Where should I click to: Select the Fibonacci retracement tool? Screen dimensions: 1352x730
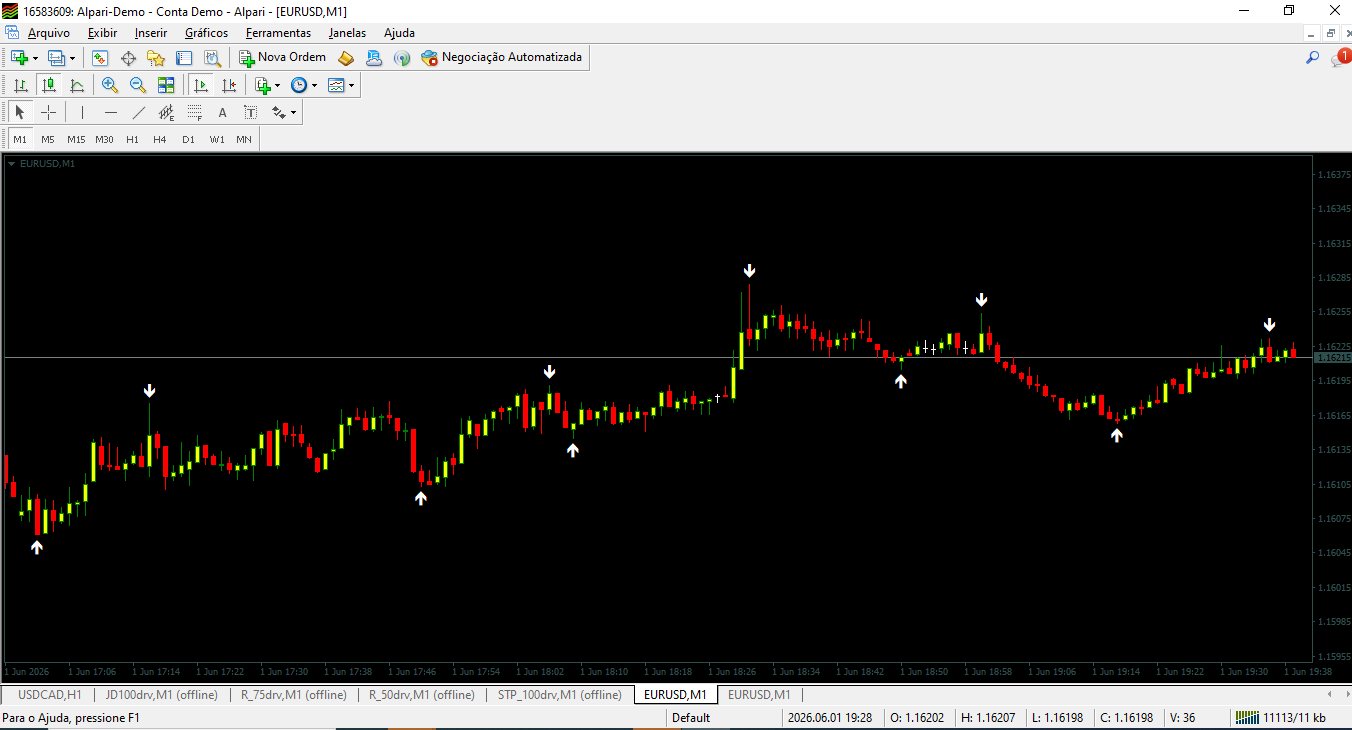[x=195, y=112]
